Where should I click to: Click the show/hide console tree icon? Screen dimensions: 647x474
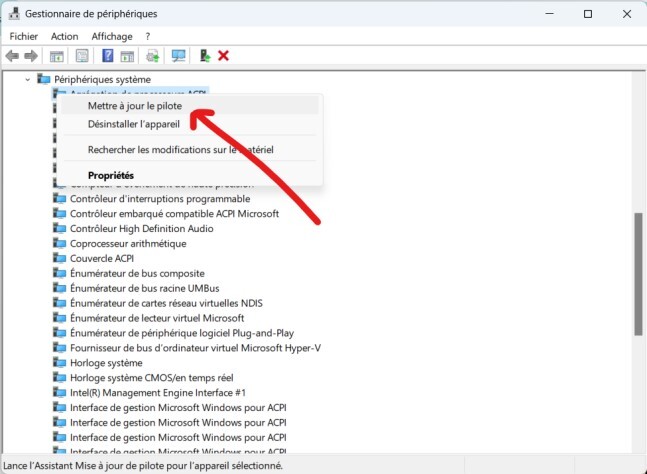pyautogui.click(x=57, y=56)
